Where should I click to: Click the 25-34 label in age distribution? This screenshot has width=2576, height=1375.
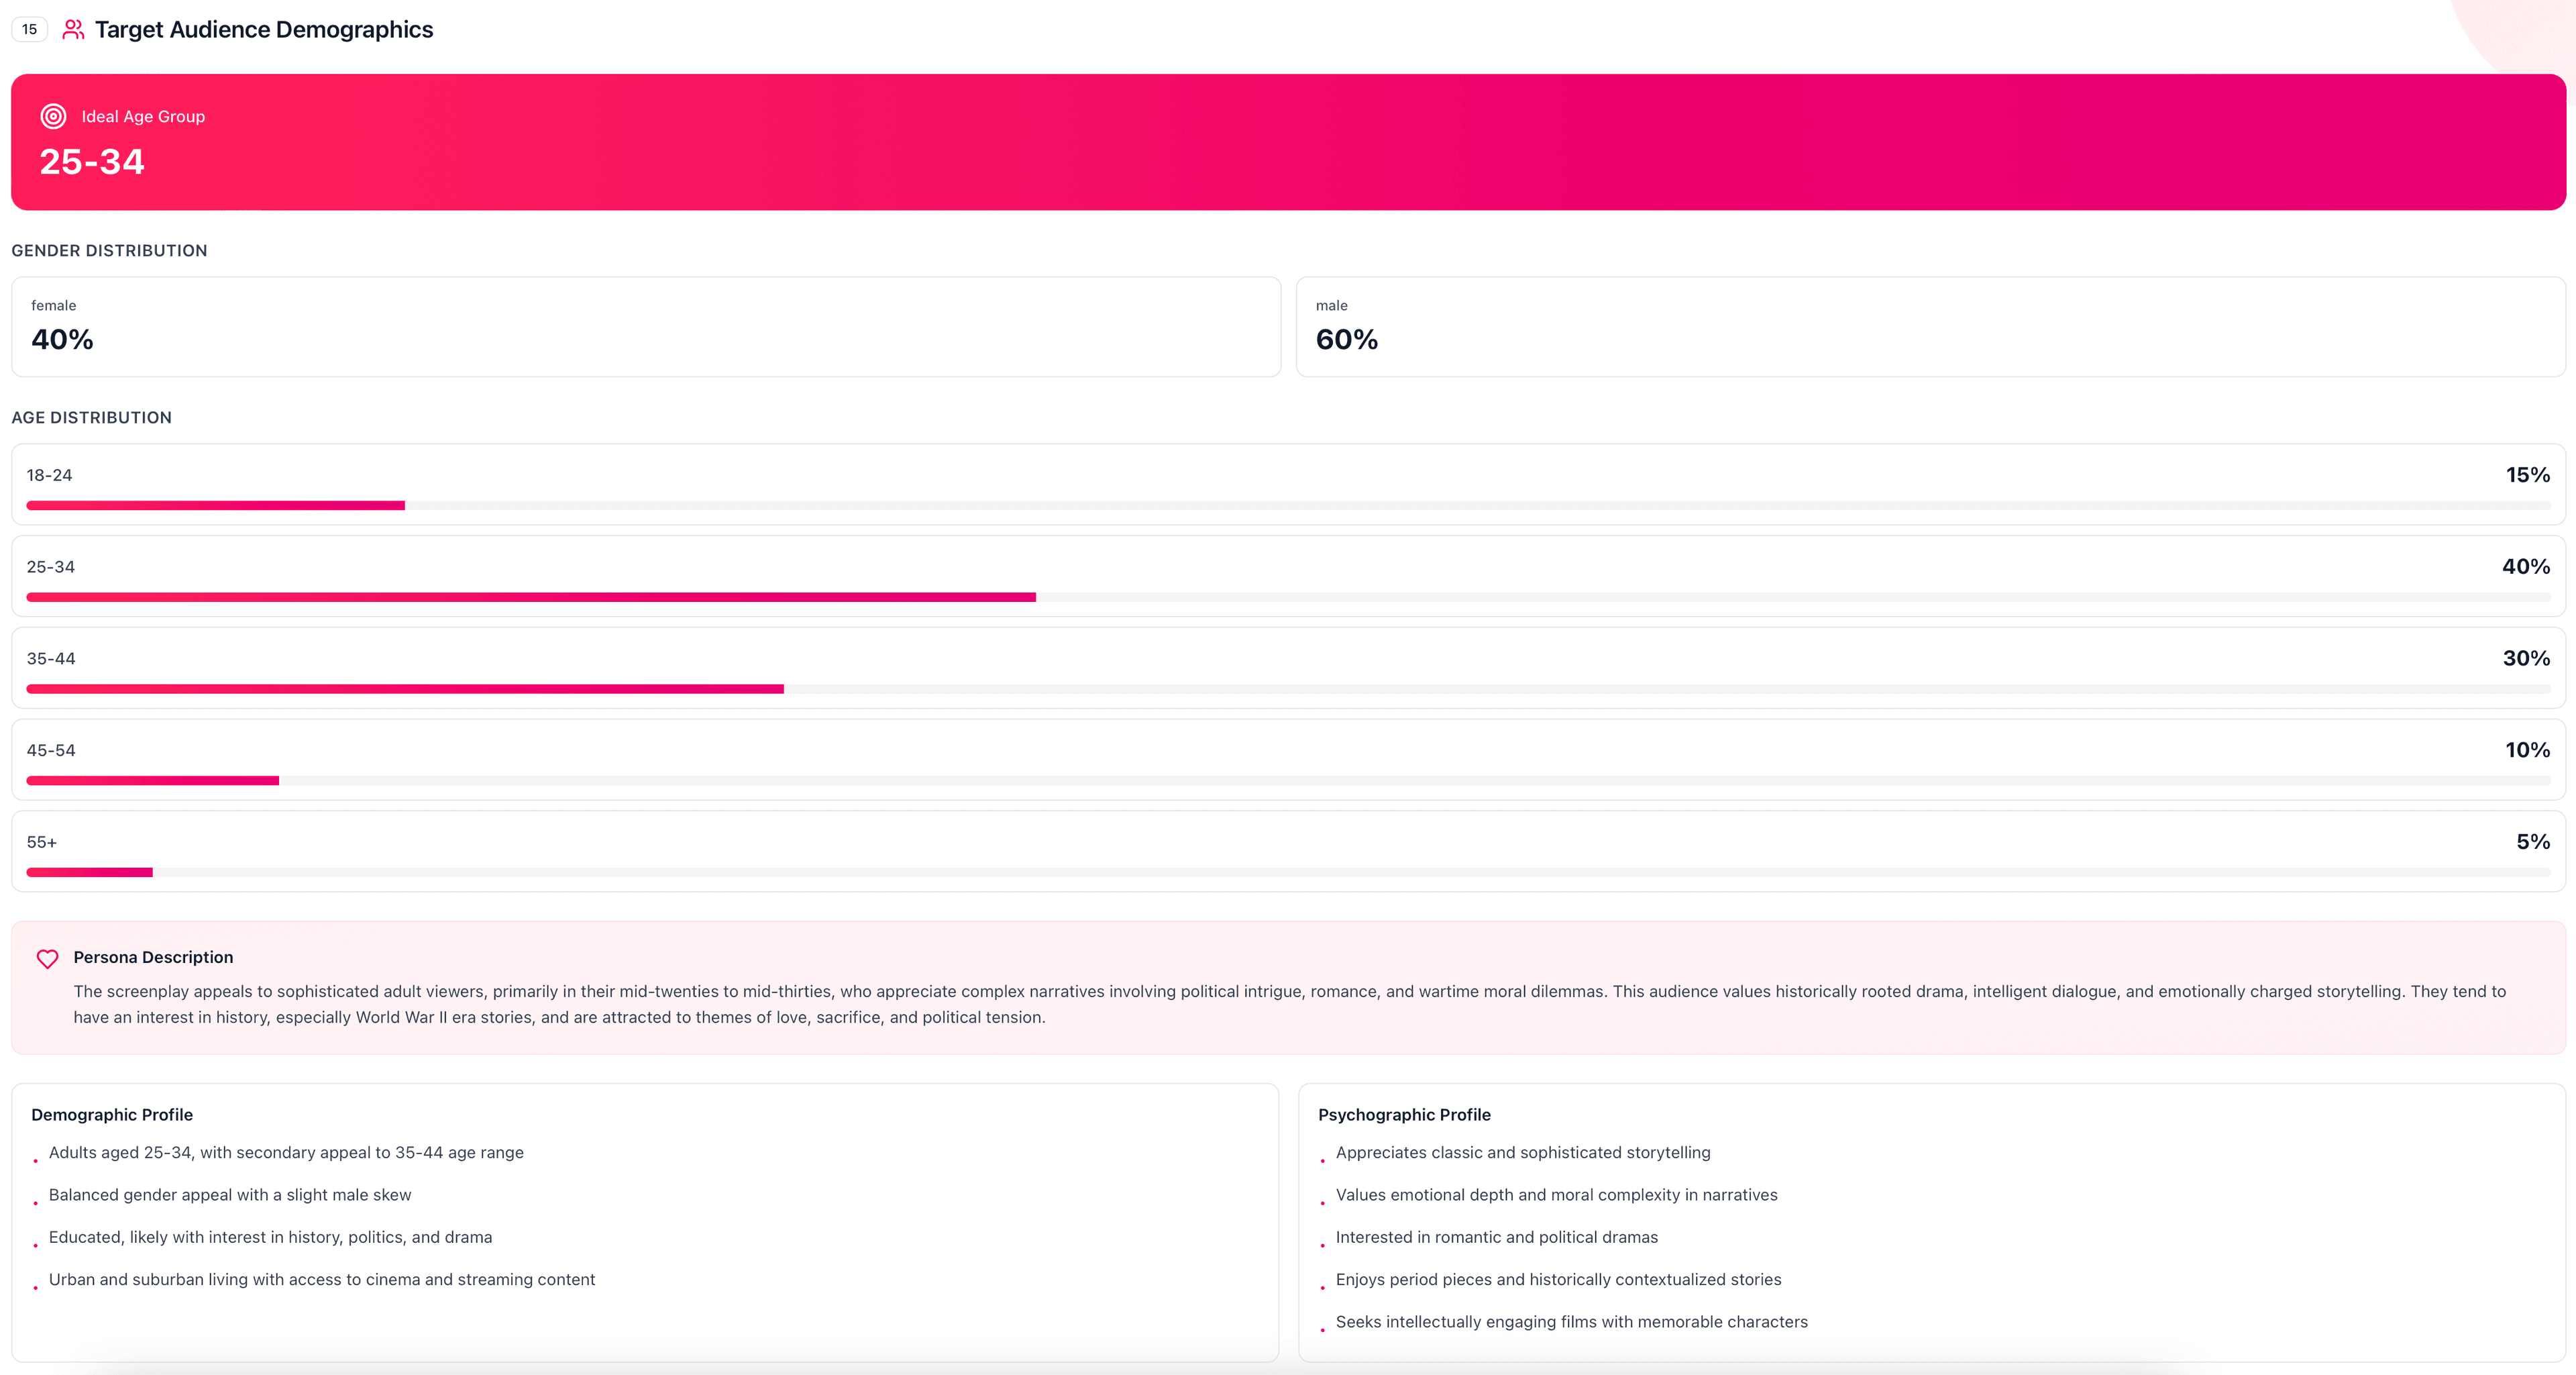point(50,568)
